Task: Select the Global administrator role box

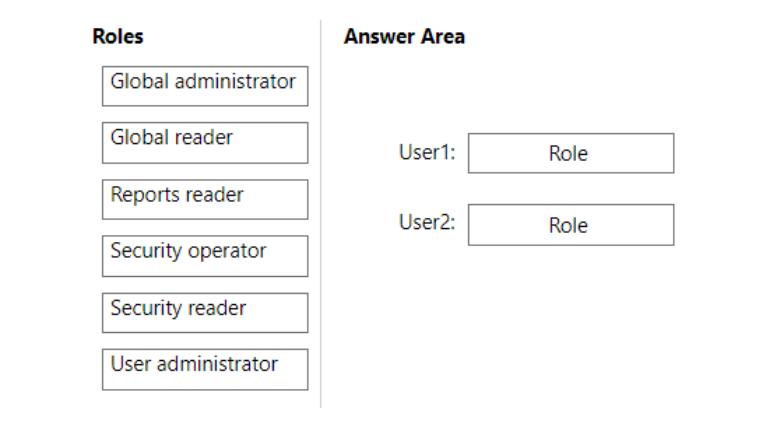Action: [205, 85]
